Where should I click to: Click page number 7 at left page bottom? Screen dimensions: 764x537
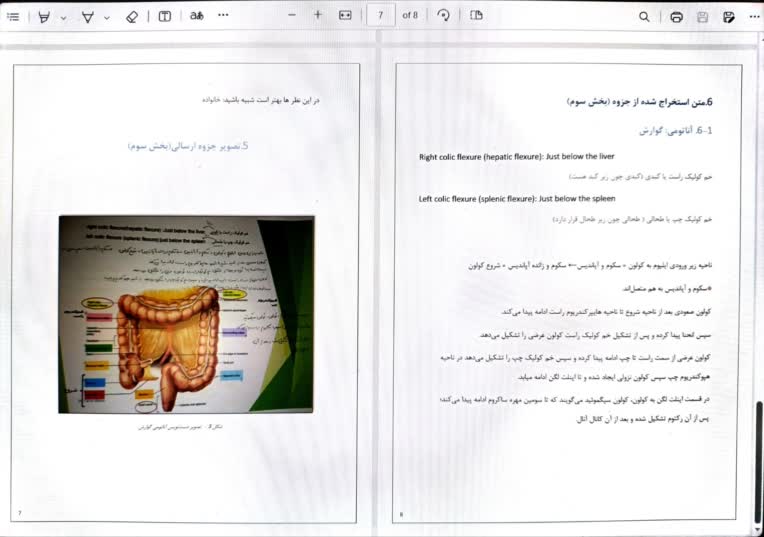coord(20,513)
